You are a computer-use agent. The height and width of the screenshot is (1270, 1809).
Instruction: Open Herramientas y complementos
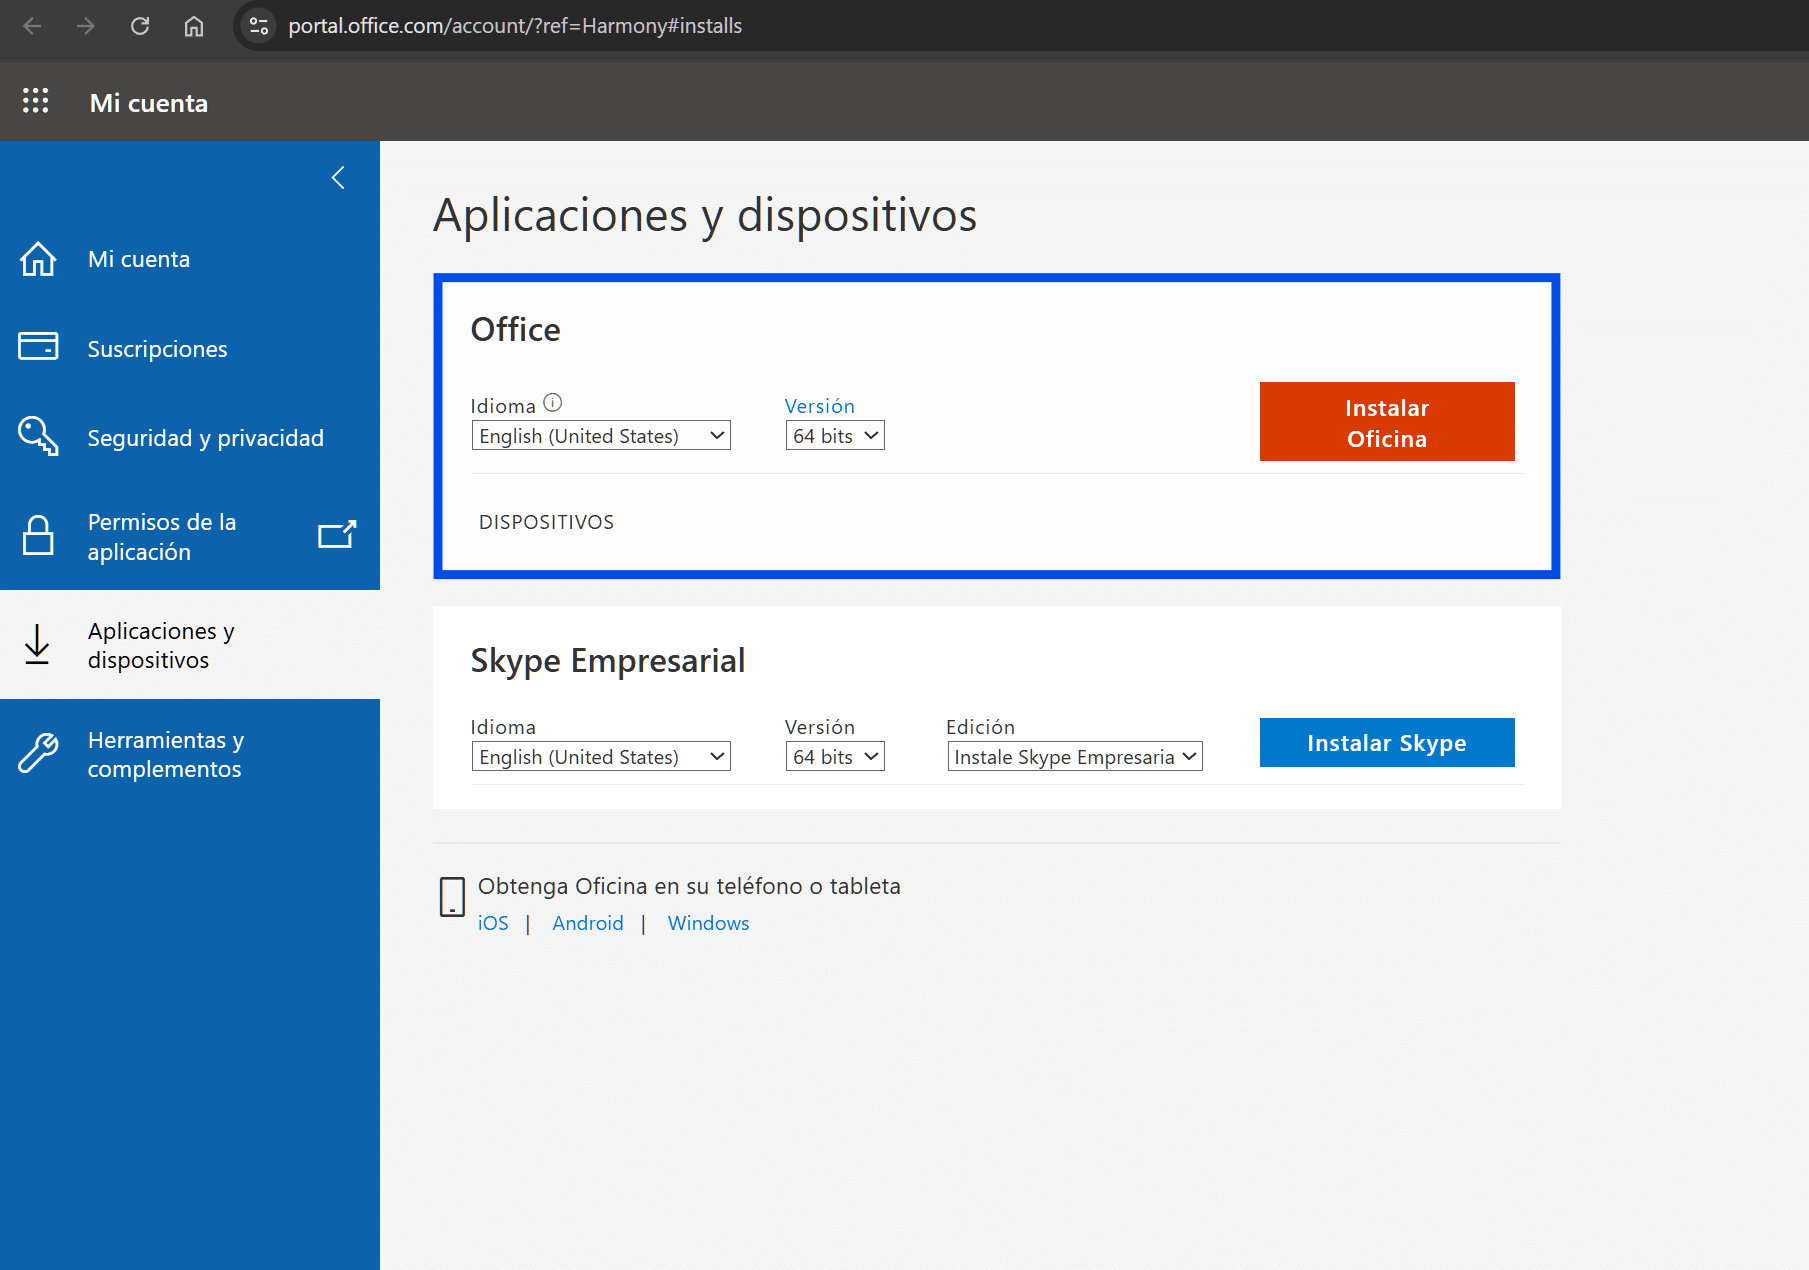[190, 754]
